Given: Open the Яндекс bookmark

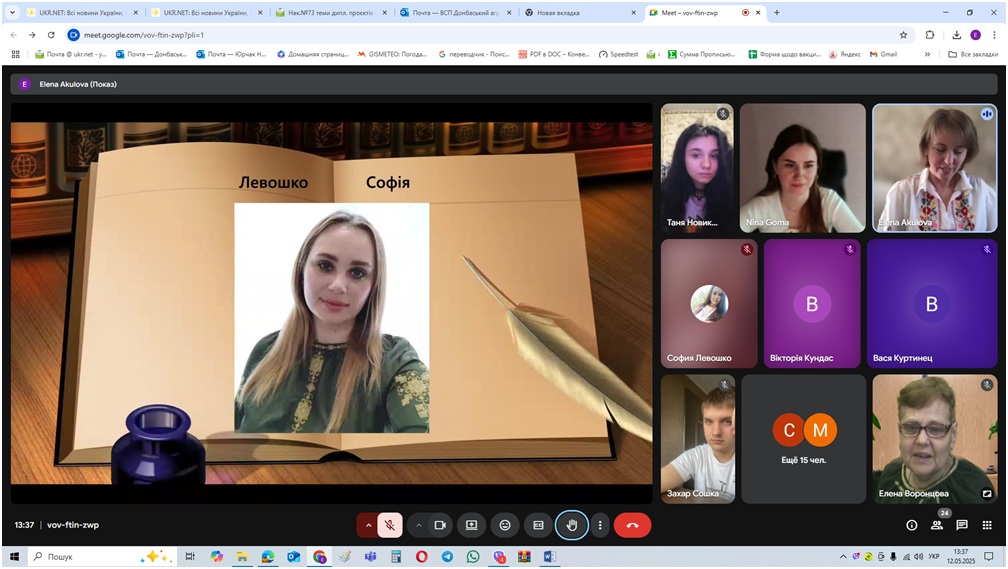Looking at the screenshot, I should pyautogui.click(x=845, y=54).
